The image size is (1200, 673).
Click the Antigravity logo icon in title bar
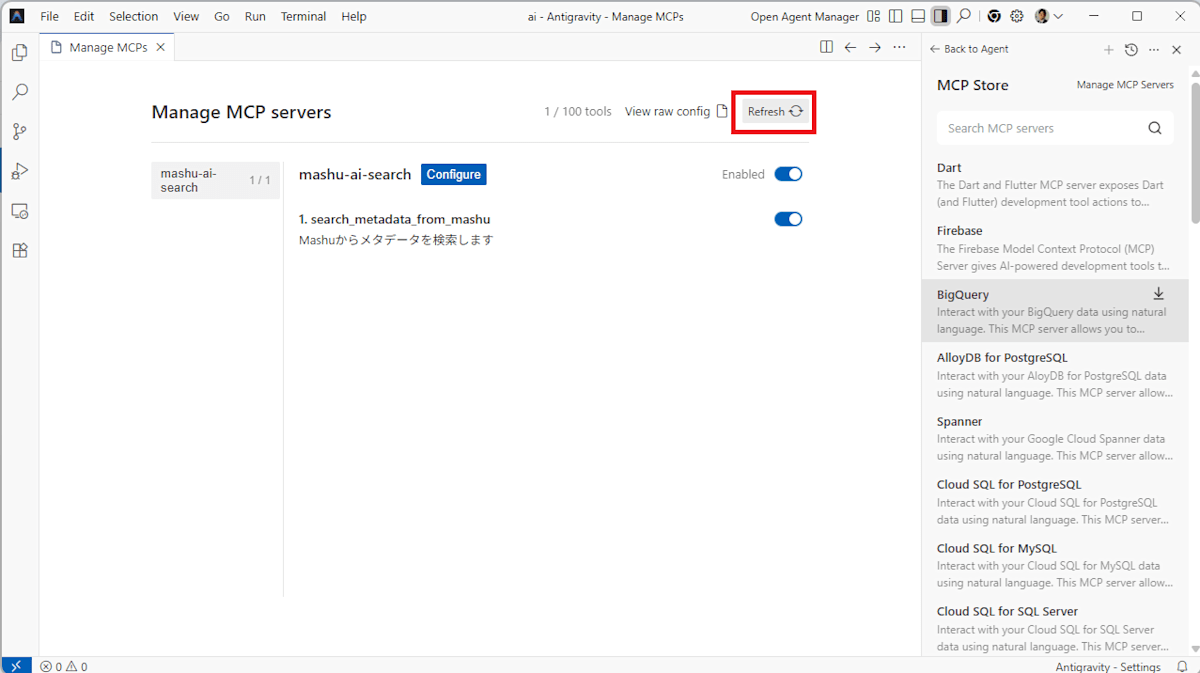coord(17,16)
